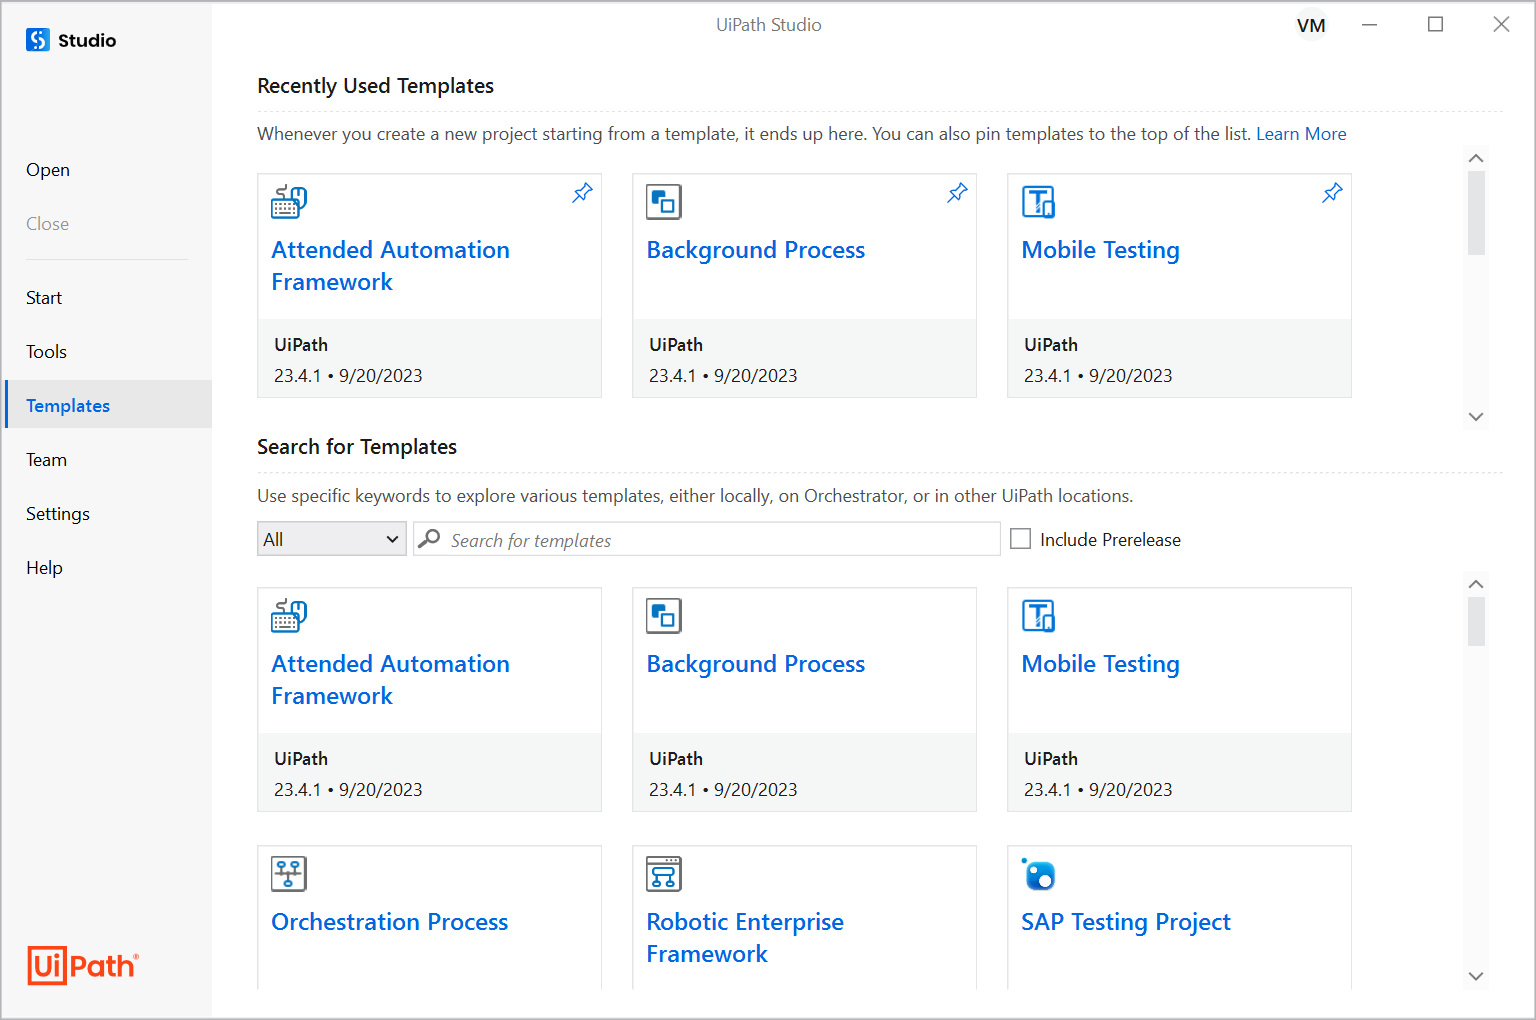Go to the Start tab

[x=44, y=298]
